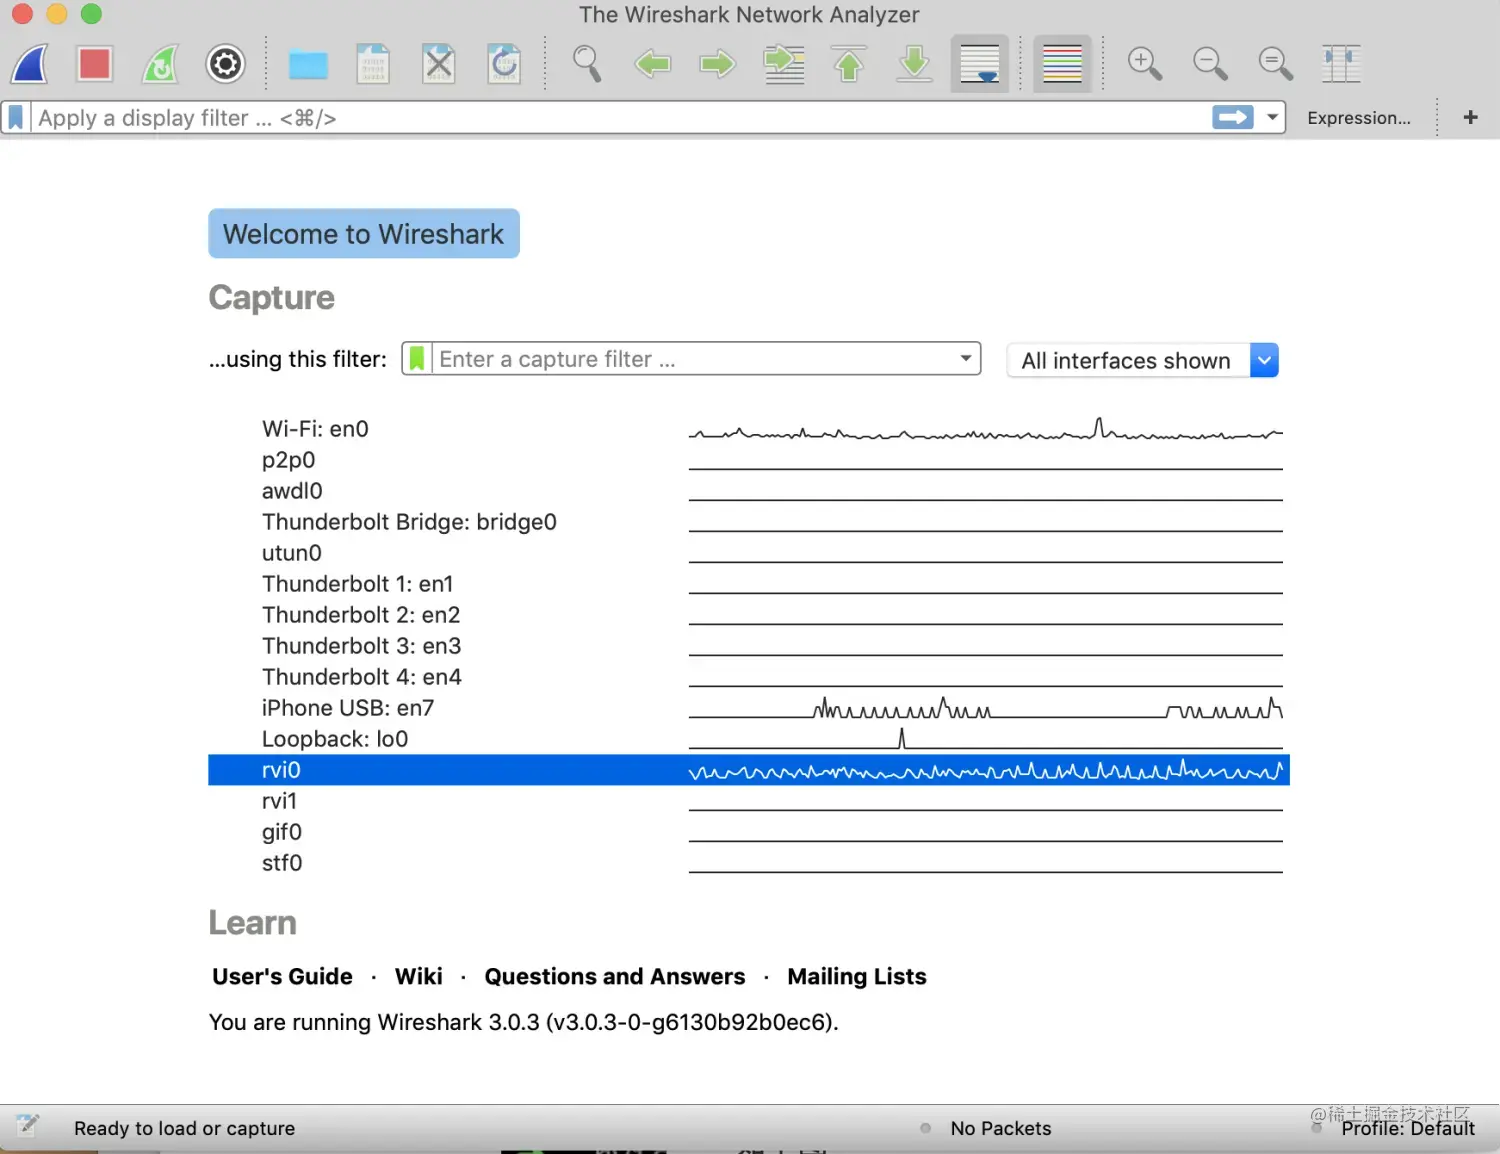The width and height of the screenshot is (1500, 1154).
Task: Open a capture file with folder icon
Action: pyautogui.click(x=308, y=65)
